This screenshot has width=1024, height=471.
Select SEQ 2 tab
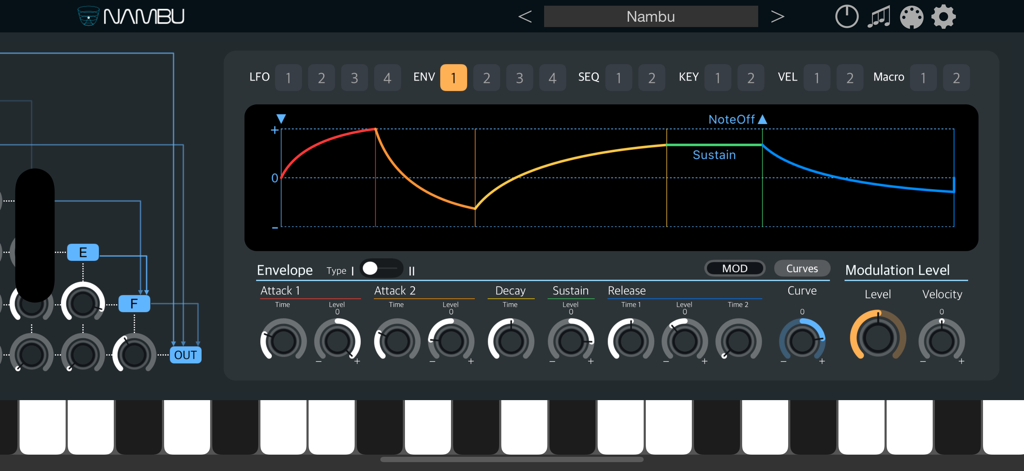tap(652, 78)
